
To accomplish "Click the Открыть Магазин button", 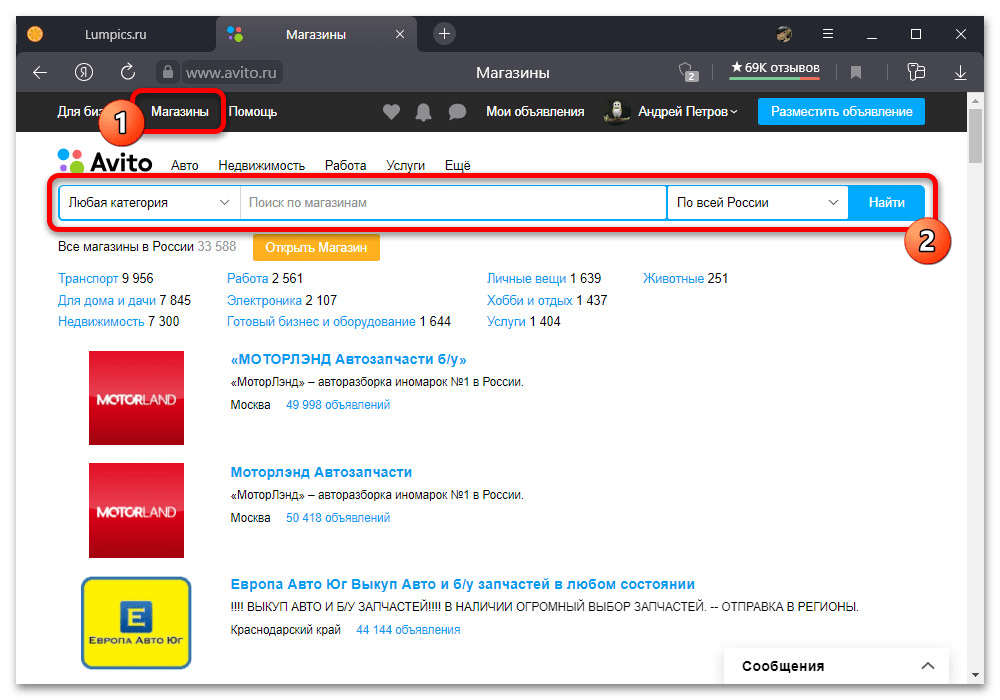I will click(316, 247).
